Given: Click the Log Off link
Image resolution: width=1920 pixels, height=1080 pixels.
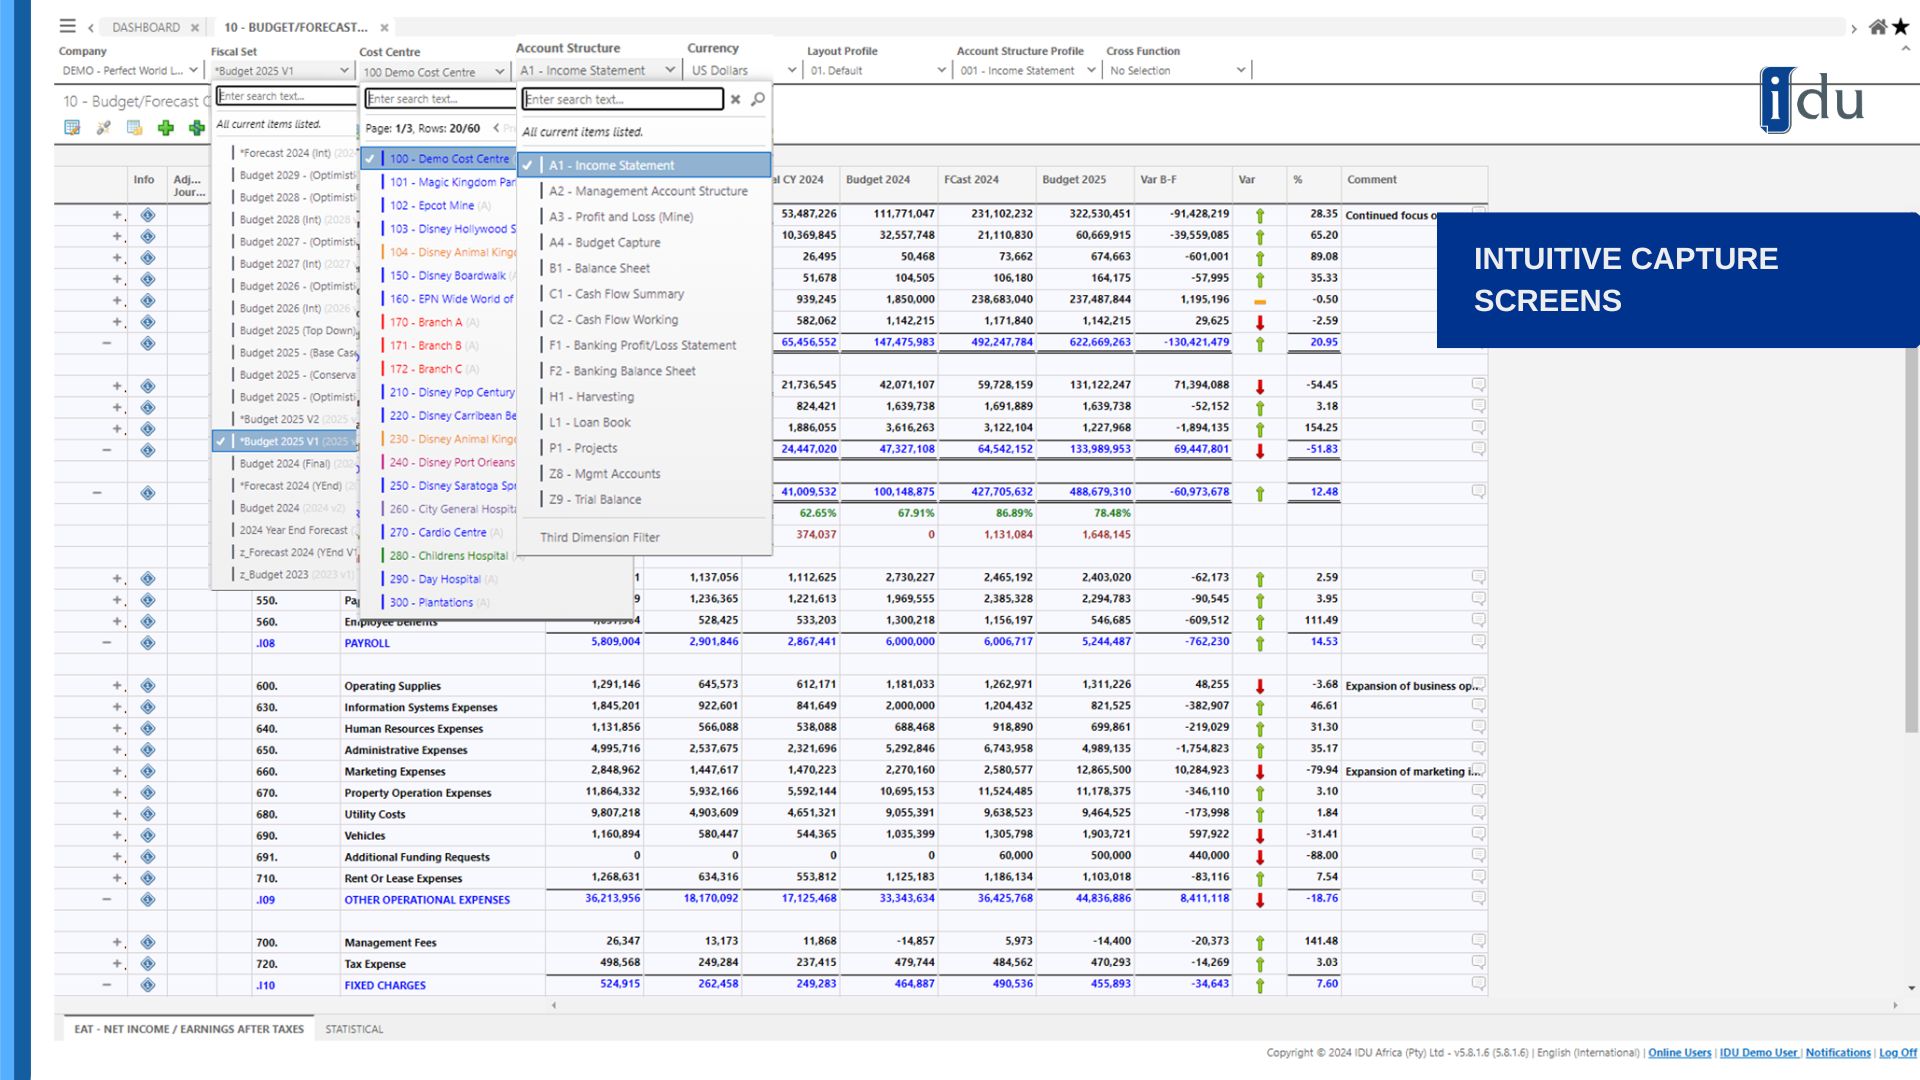Looking at the screenshot, I should coord(1897,1052).
